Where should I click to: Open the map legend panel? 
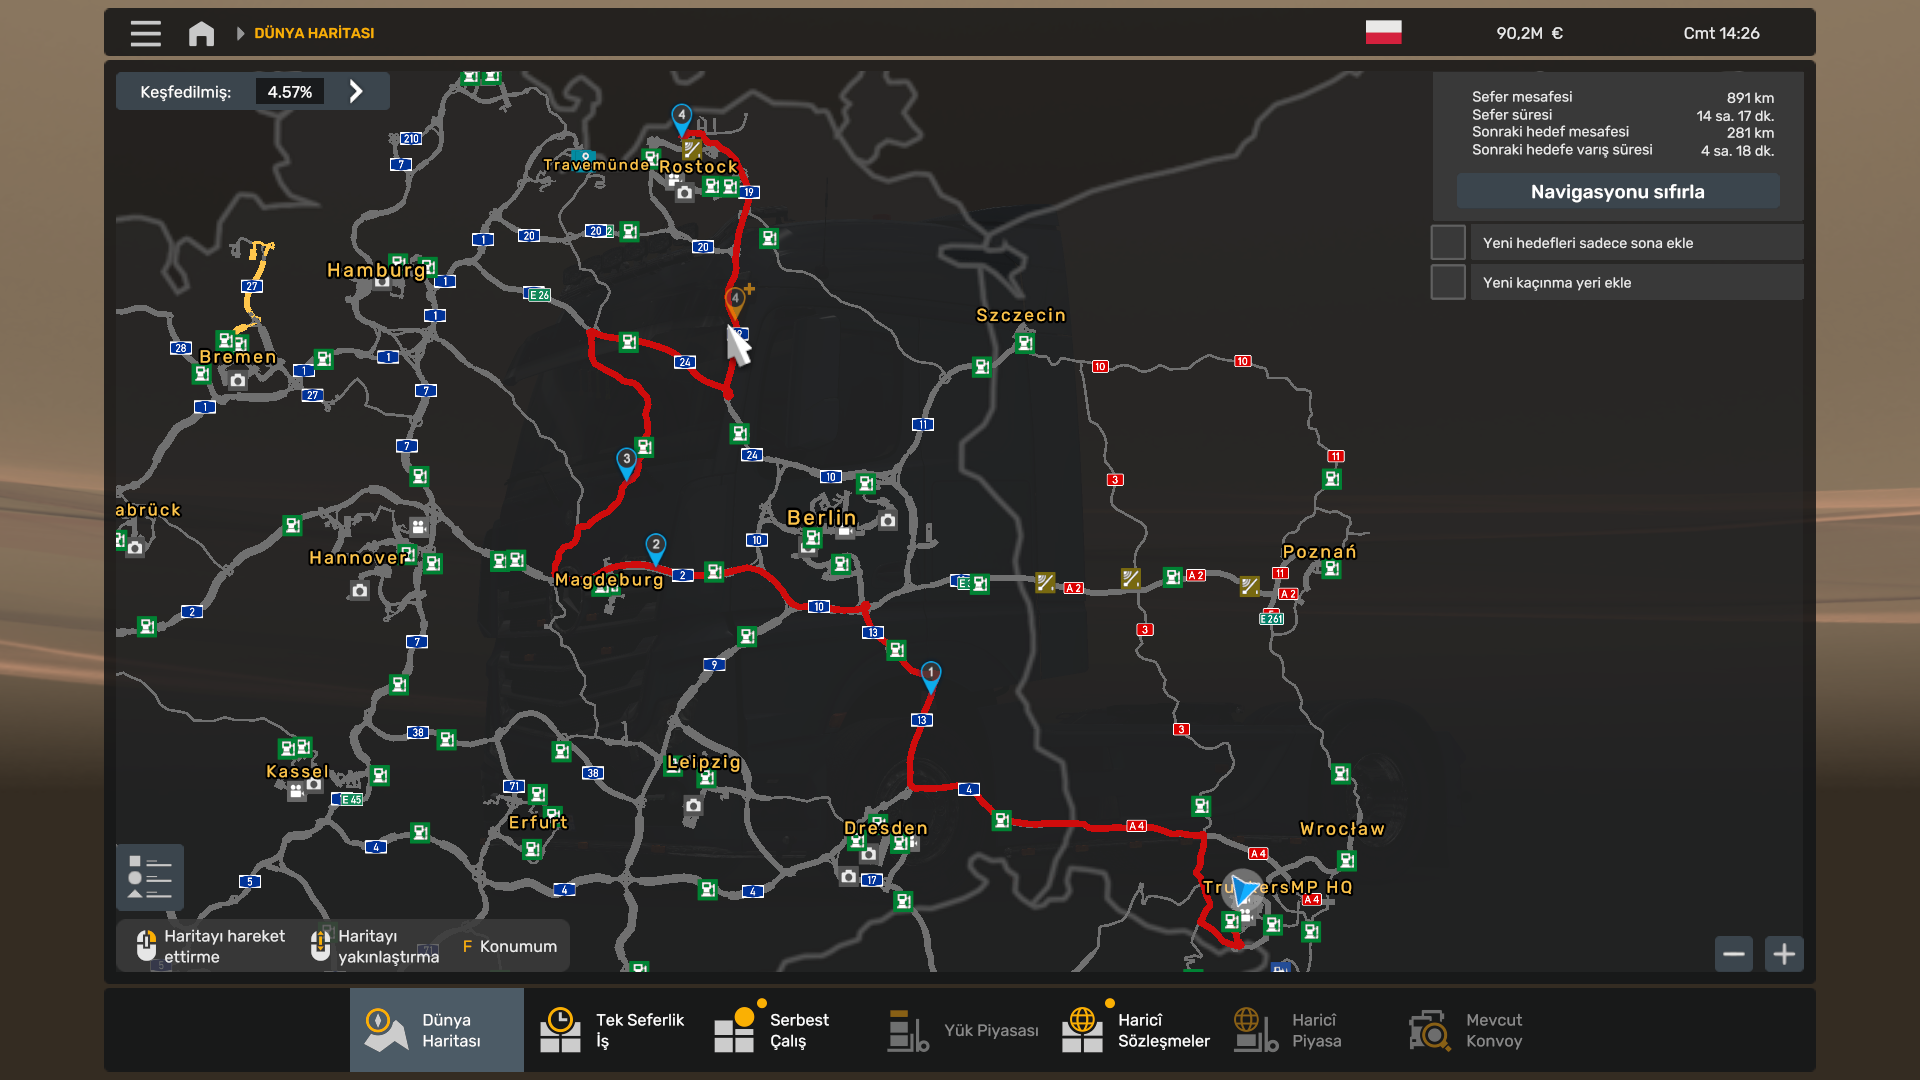tap(150, 878)
